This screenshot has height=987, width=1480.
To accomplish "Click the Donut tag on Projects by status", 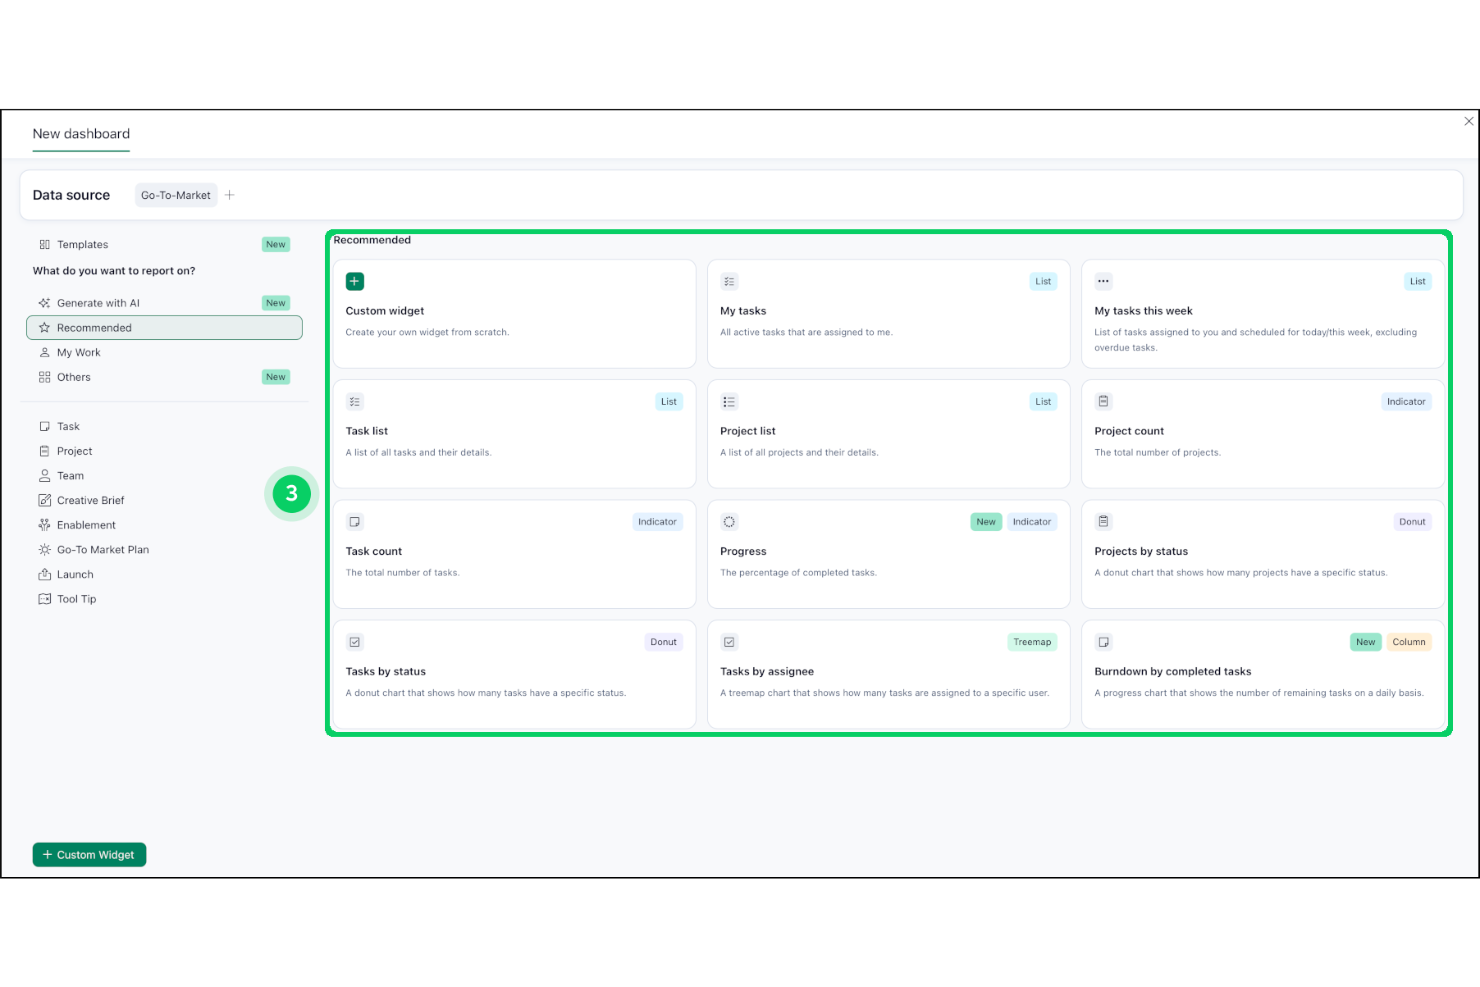I will pos(1412,522).
